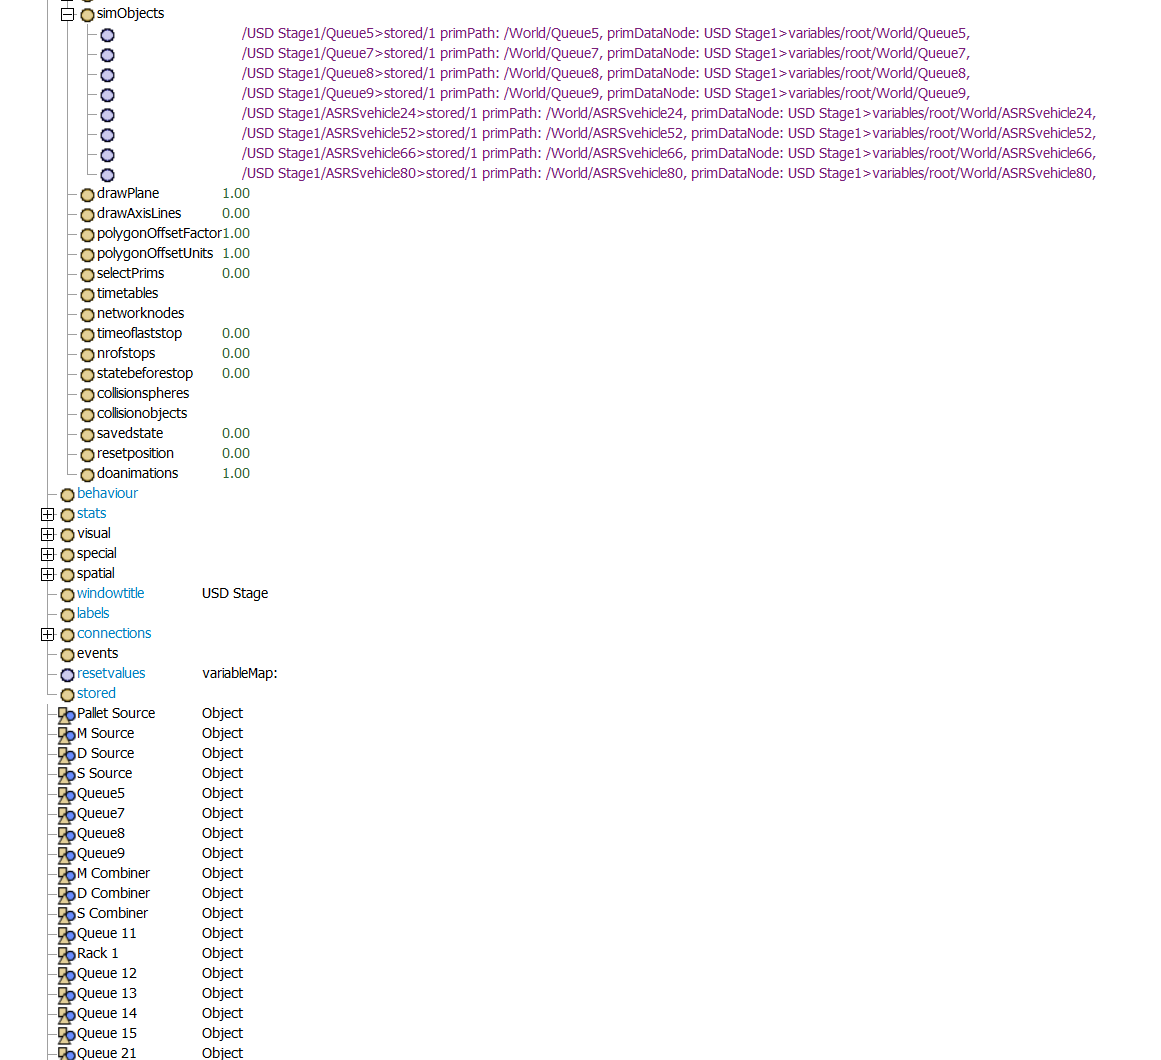Expand the spatial node
The height and width of the screenshot is (1060, 1161).
click(47, 574)
